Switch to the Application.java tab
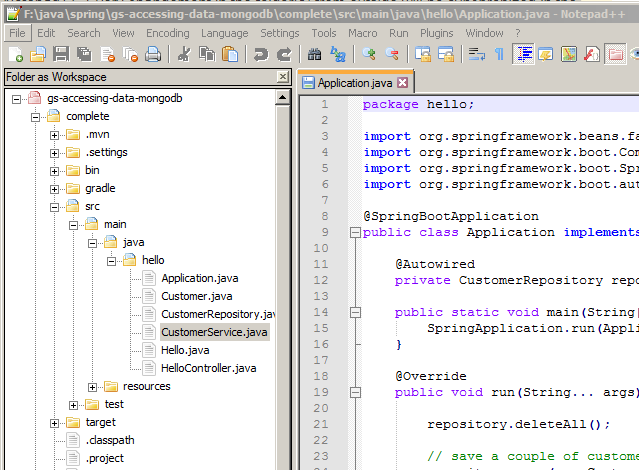This screenshot has height=470, width=639. click(x=355, y=83)
